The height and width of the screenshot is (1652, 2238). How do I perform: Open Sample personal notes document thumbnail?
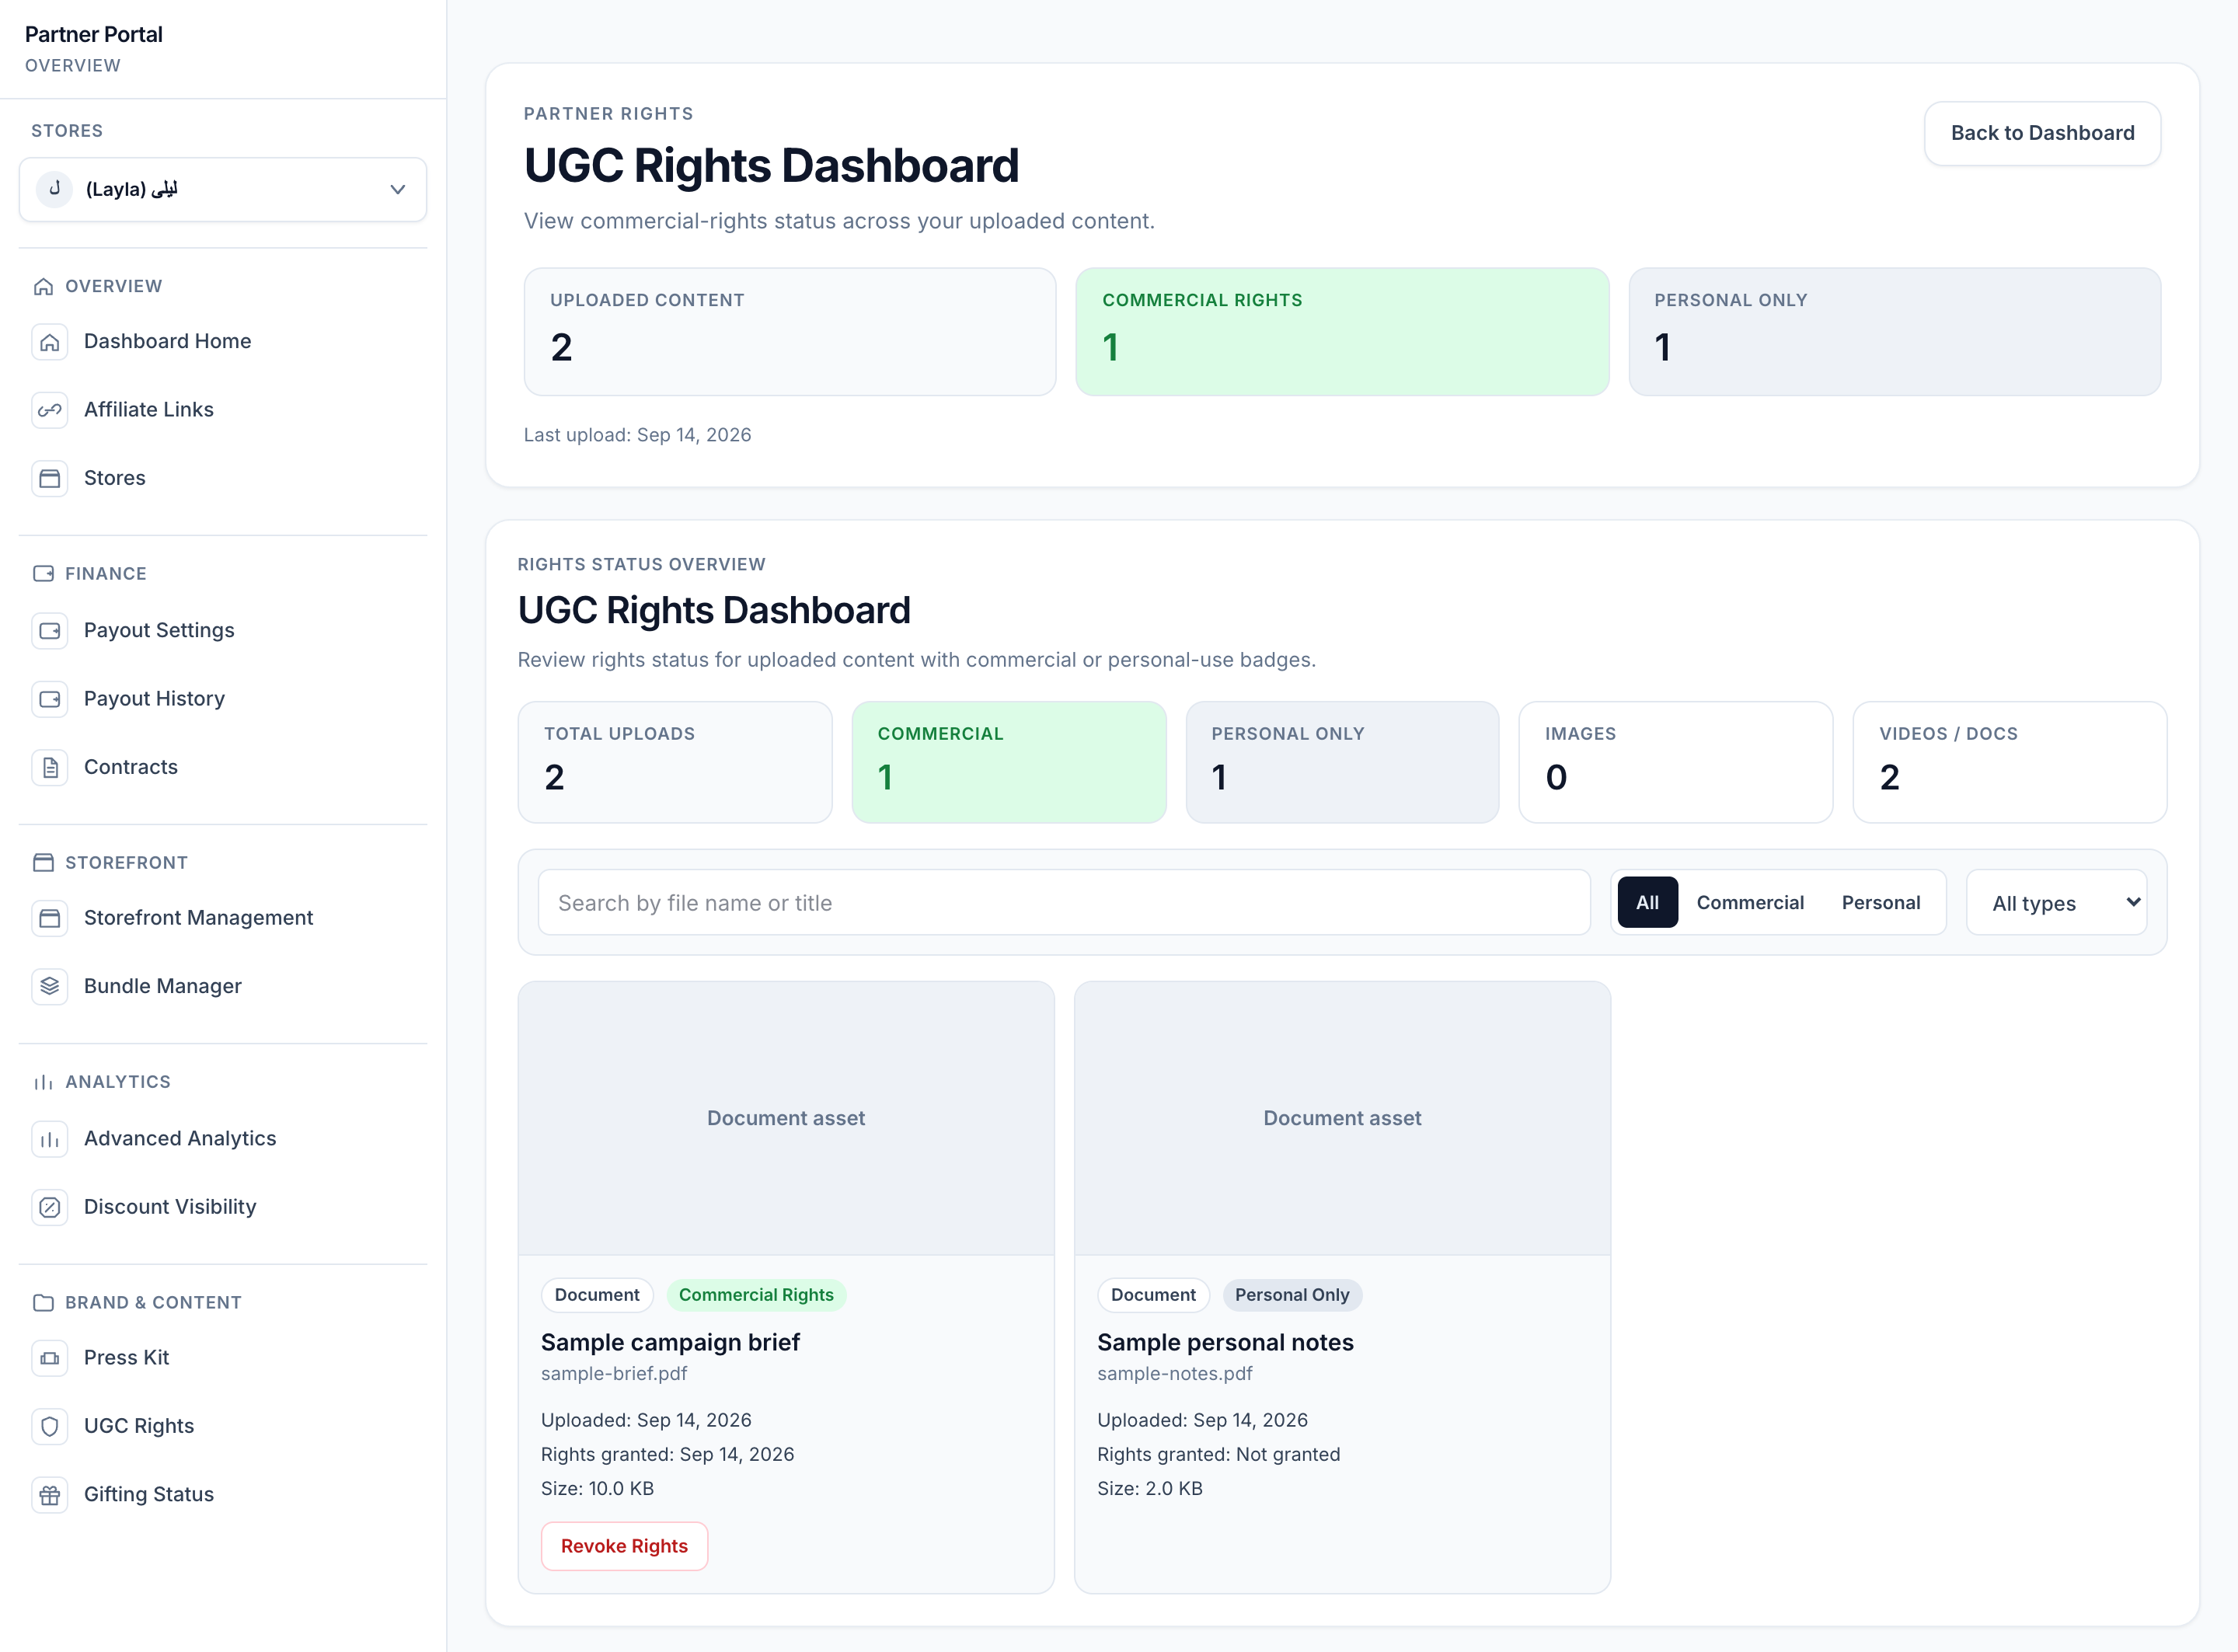(1342, 1118)
